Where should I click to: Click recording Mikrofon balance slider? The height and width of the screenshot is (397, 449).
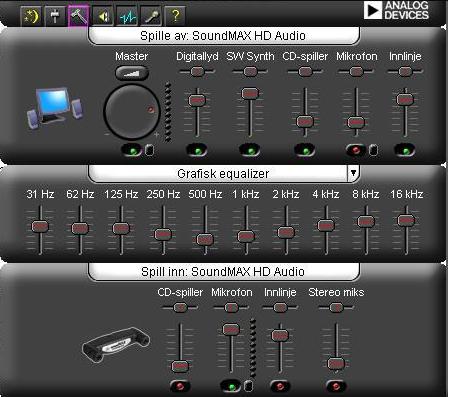[231, 307]
